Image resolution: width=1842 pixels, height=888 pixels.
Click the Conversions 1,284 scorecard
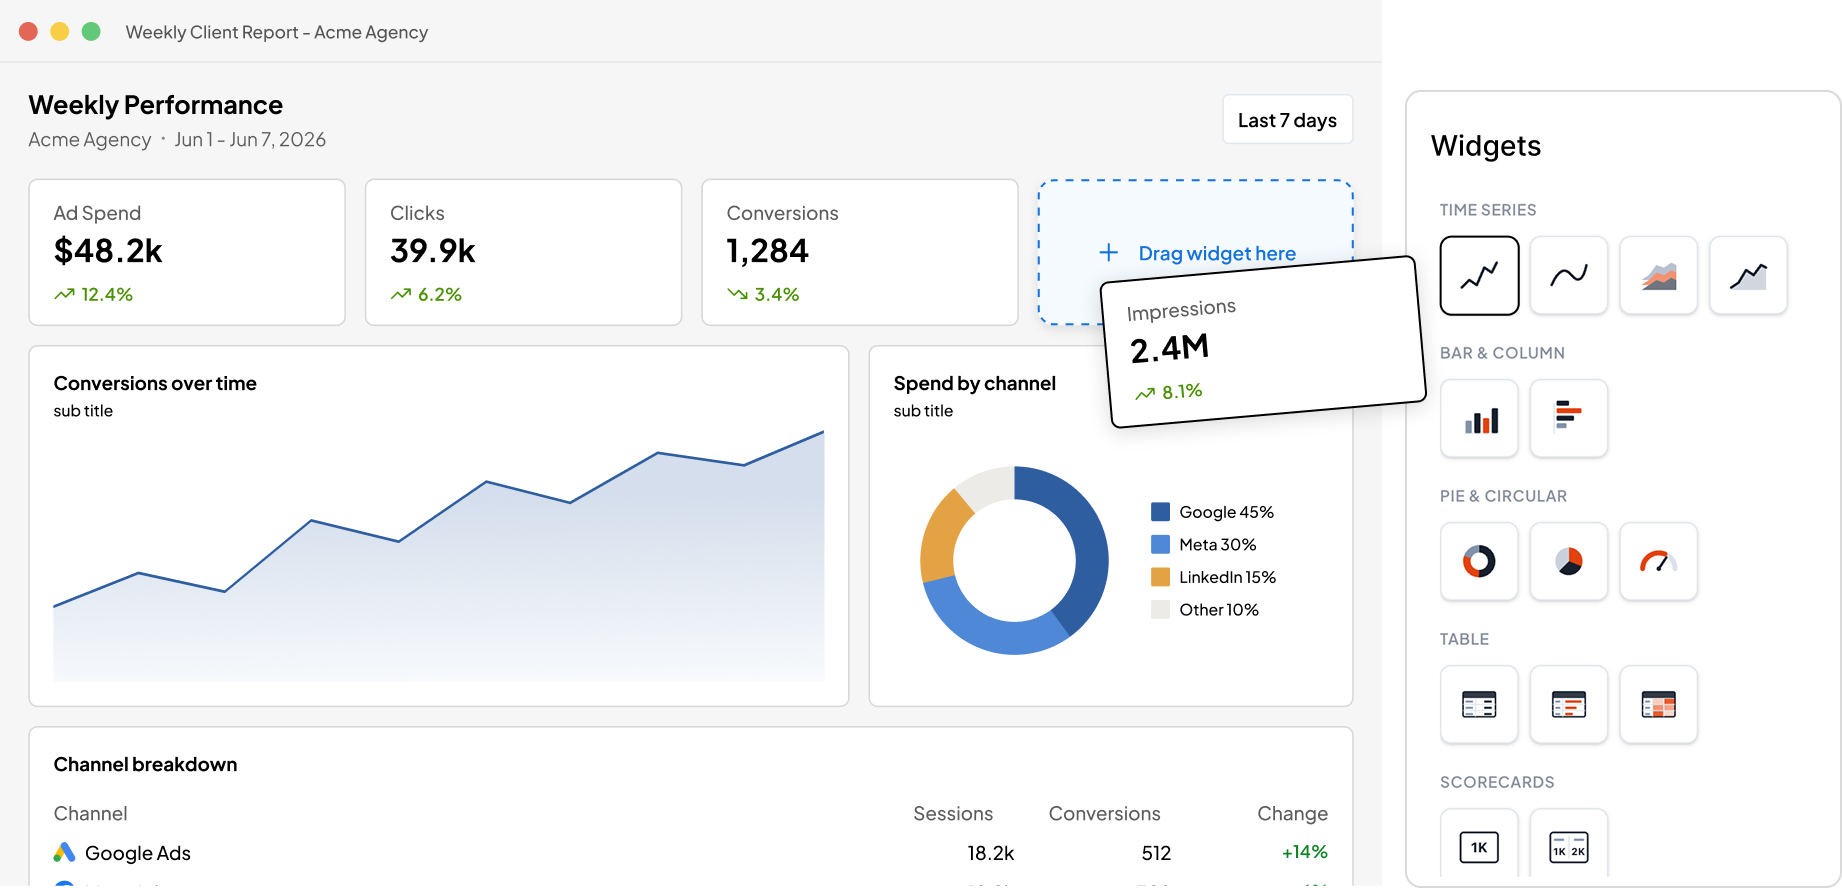click(860, 252)
